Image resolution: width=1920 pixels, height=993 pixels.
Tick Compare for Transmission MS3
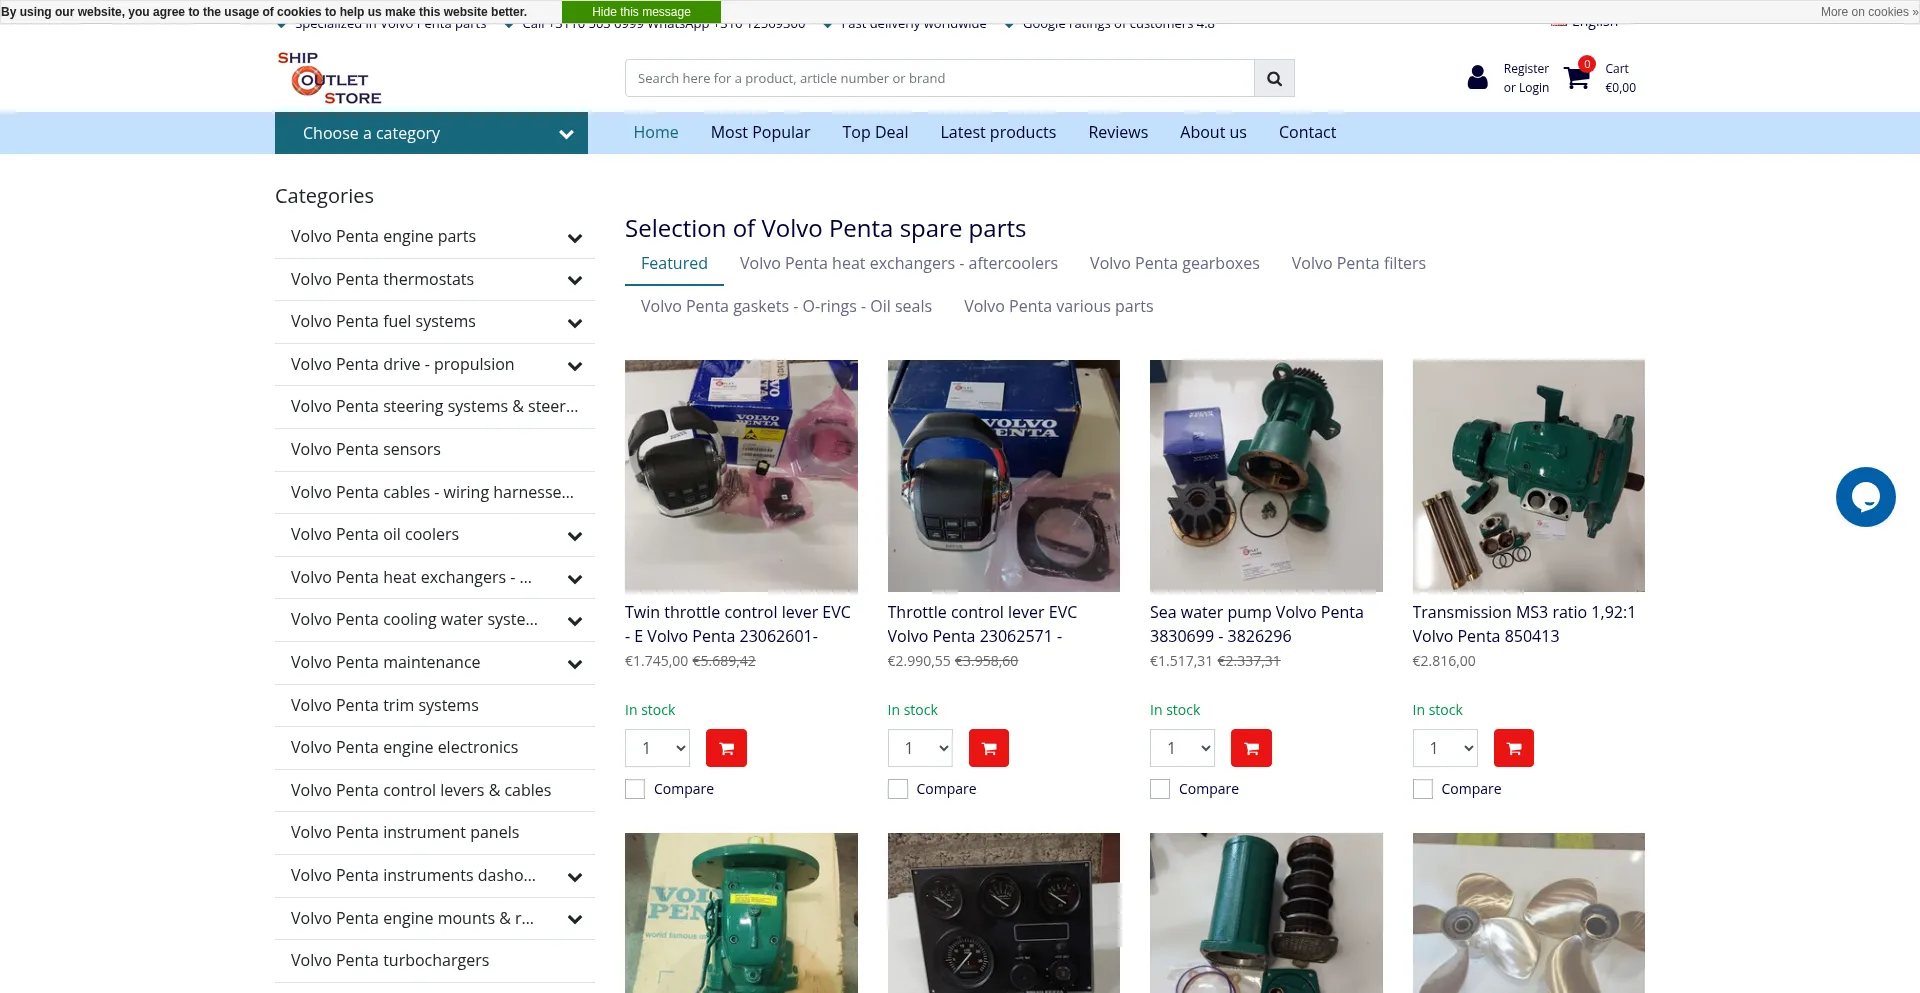click(1423, 789)
